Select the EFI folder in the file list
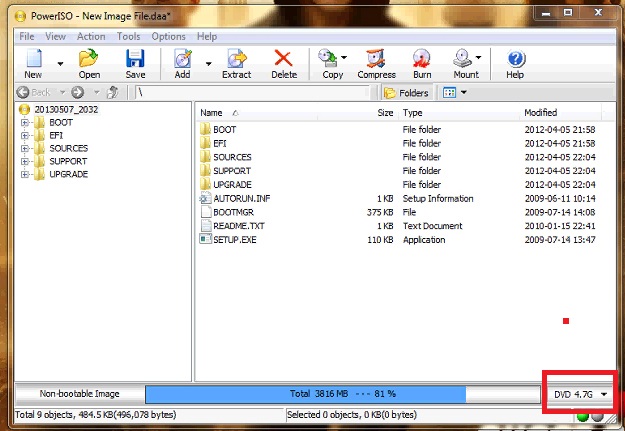The height and width of the screenshot is (431, 625). (x=220, y=144)
